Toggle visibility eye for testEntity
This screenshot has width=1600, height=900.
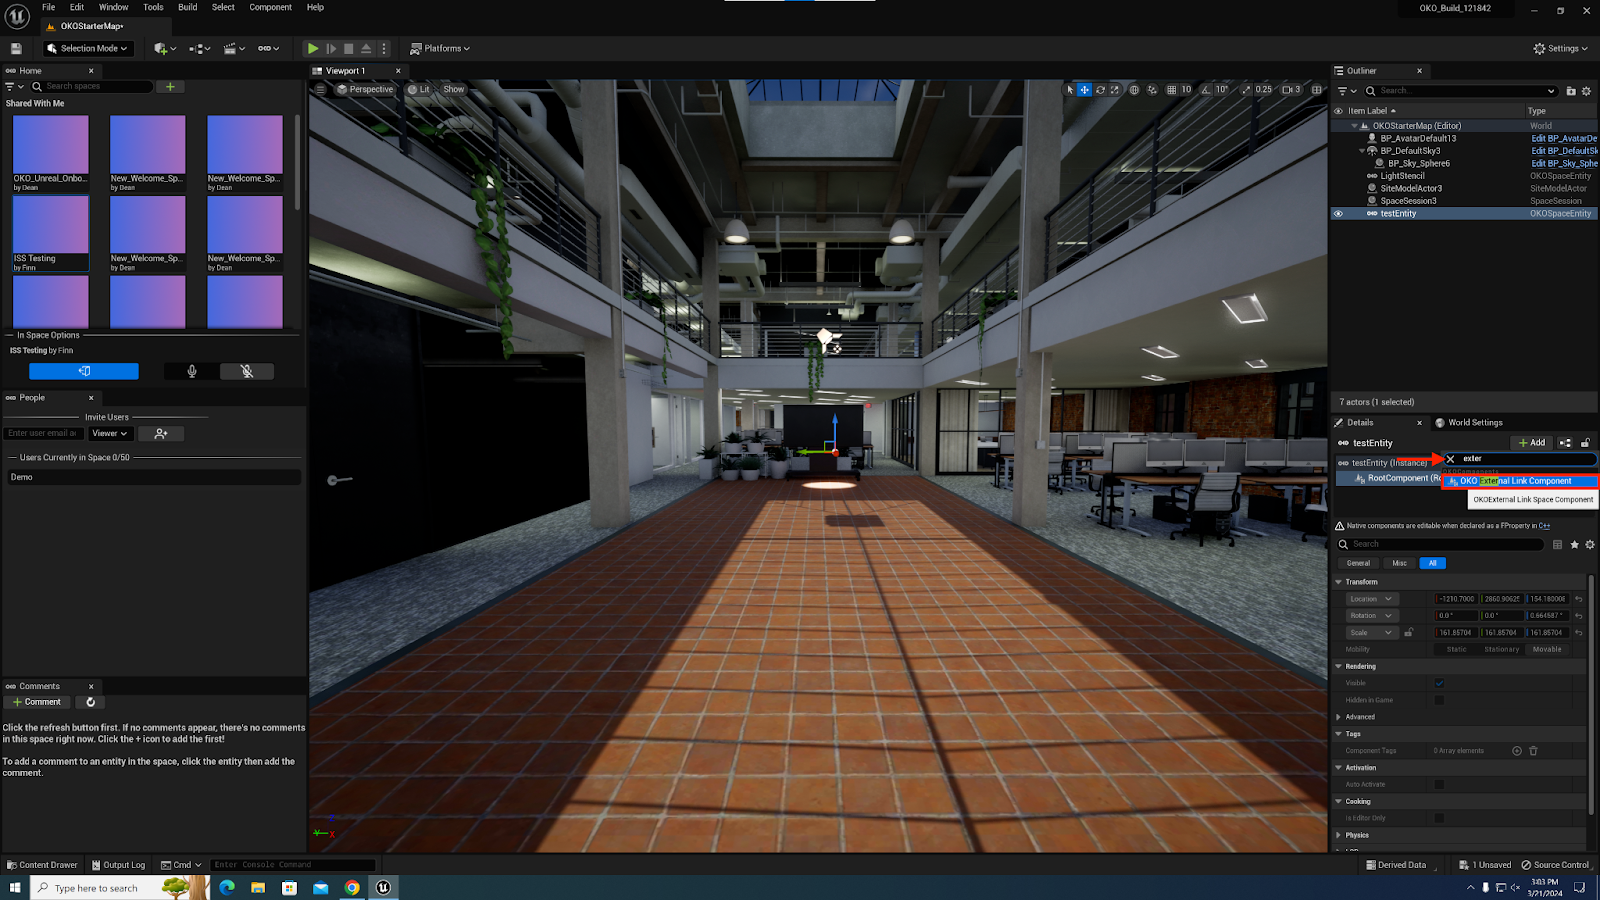[1338, 213]
